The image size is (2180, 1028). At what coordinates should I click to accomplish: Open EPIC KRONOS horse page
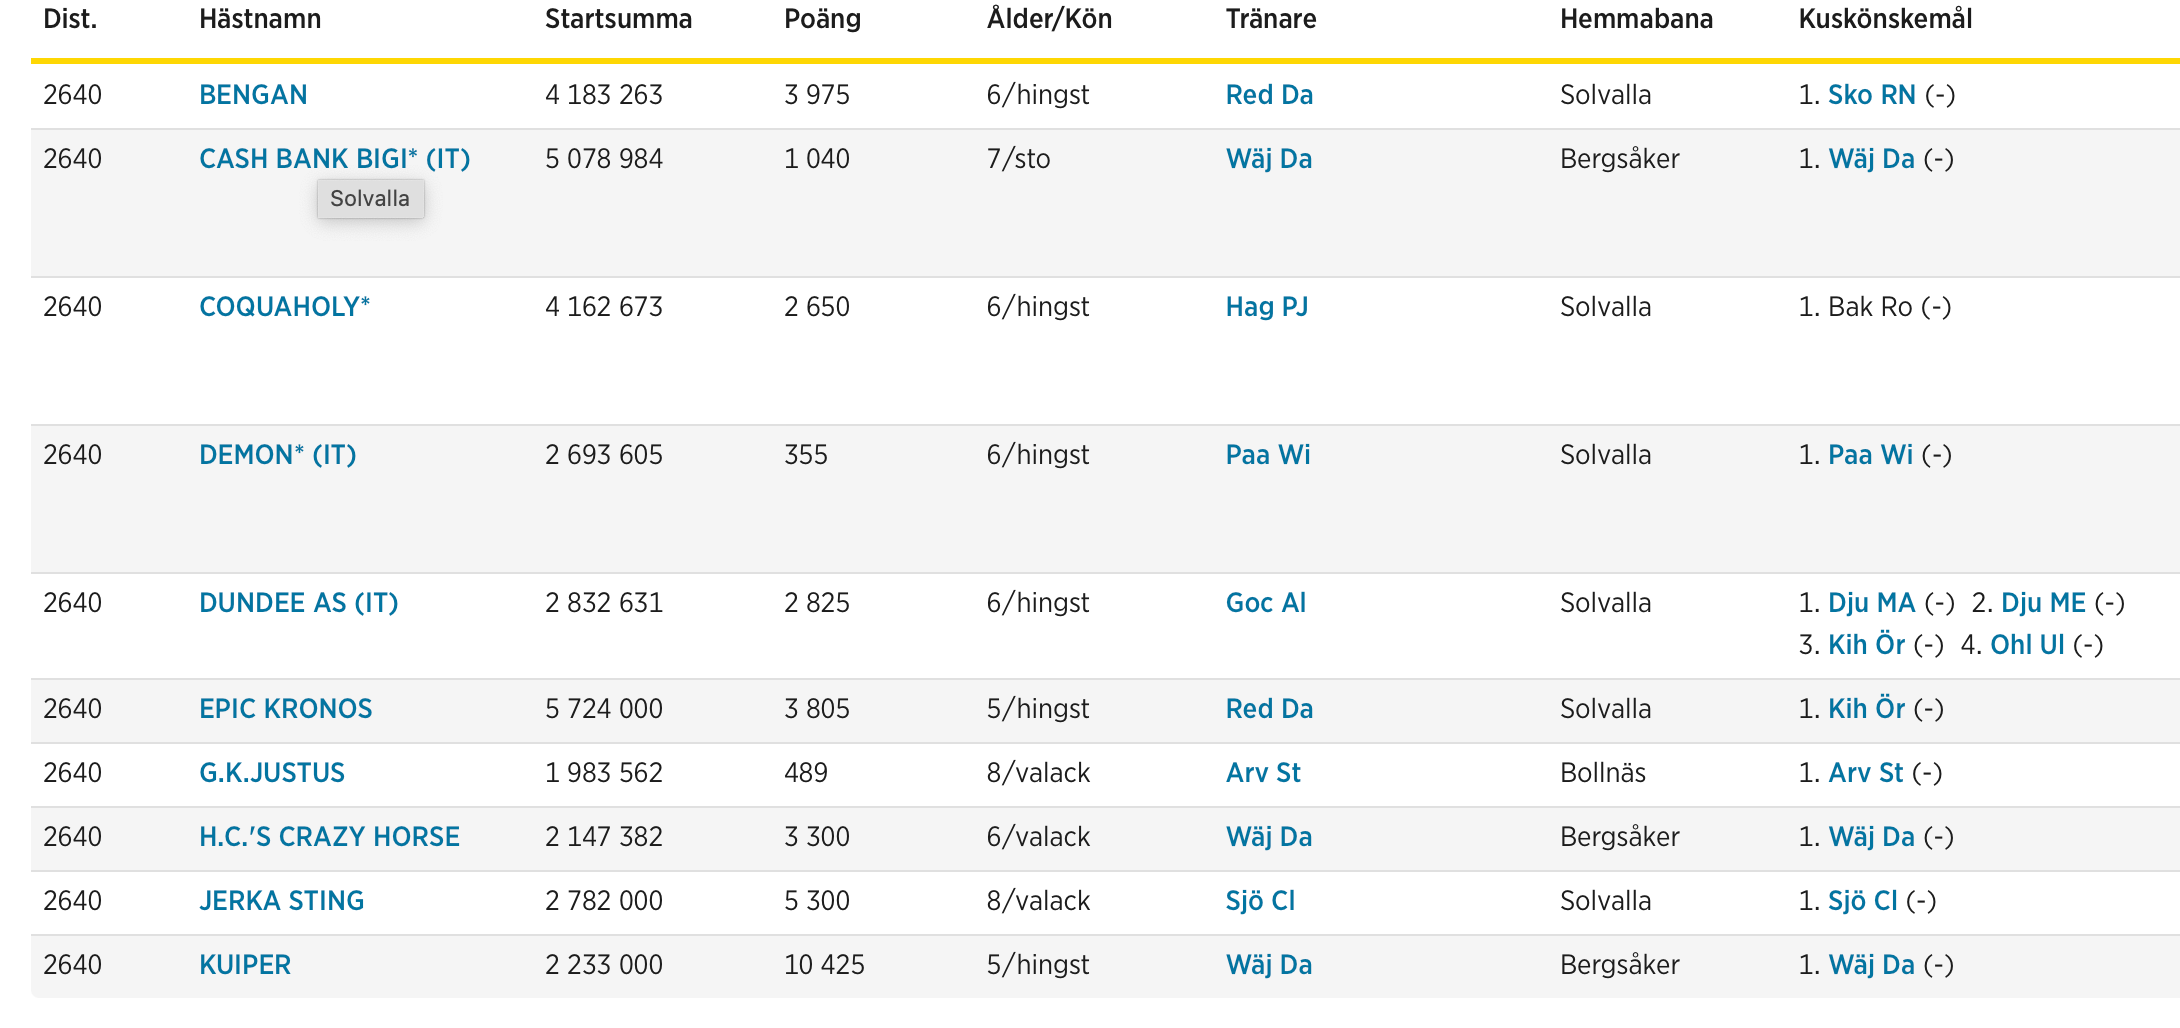[x=285, y=709]
